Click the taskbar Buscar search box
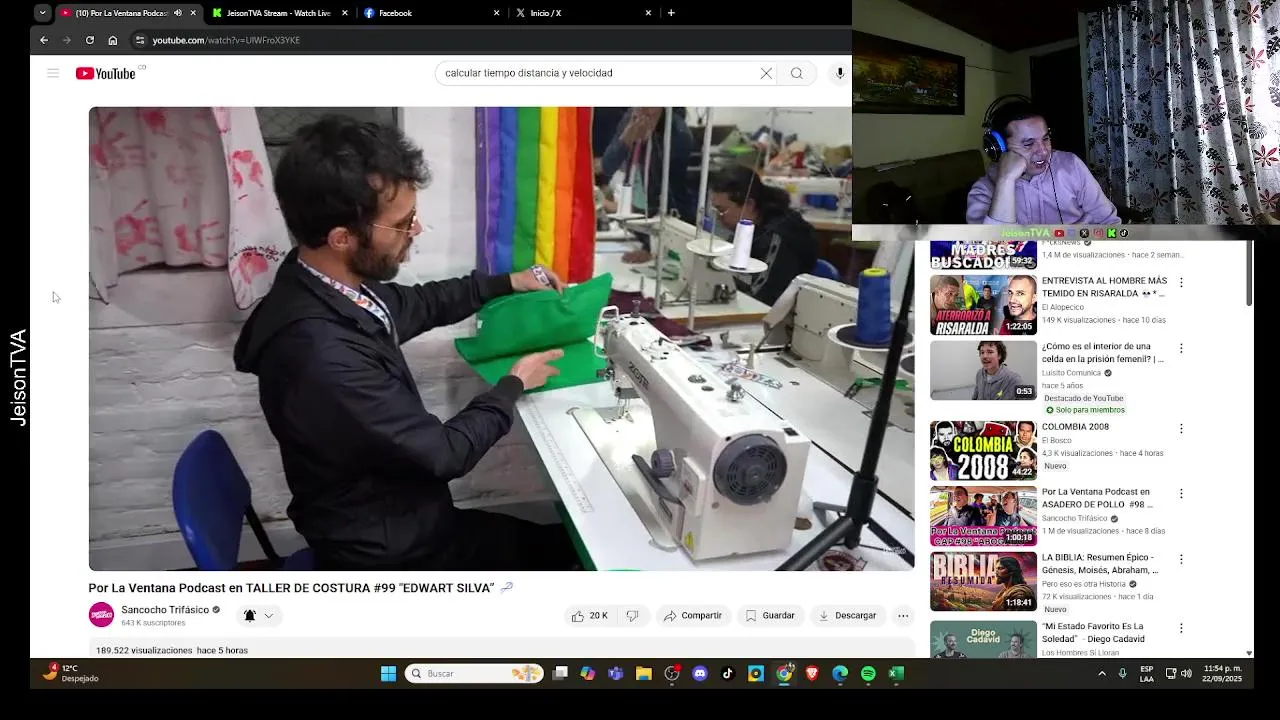Viewport: 1280px width, 720px height. [x=474, y=674]
